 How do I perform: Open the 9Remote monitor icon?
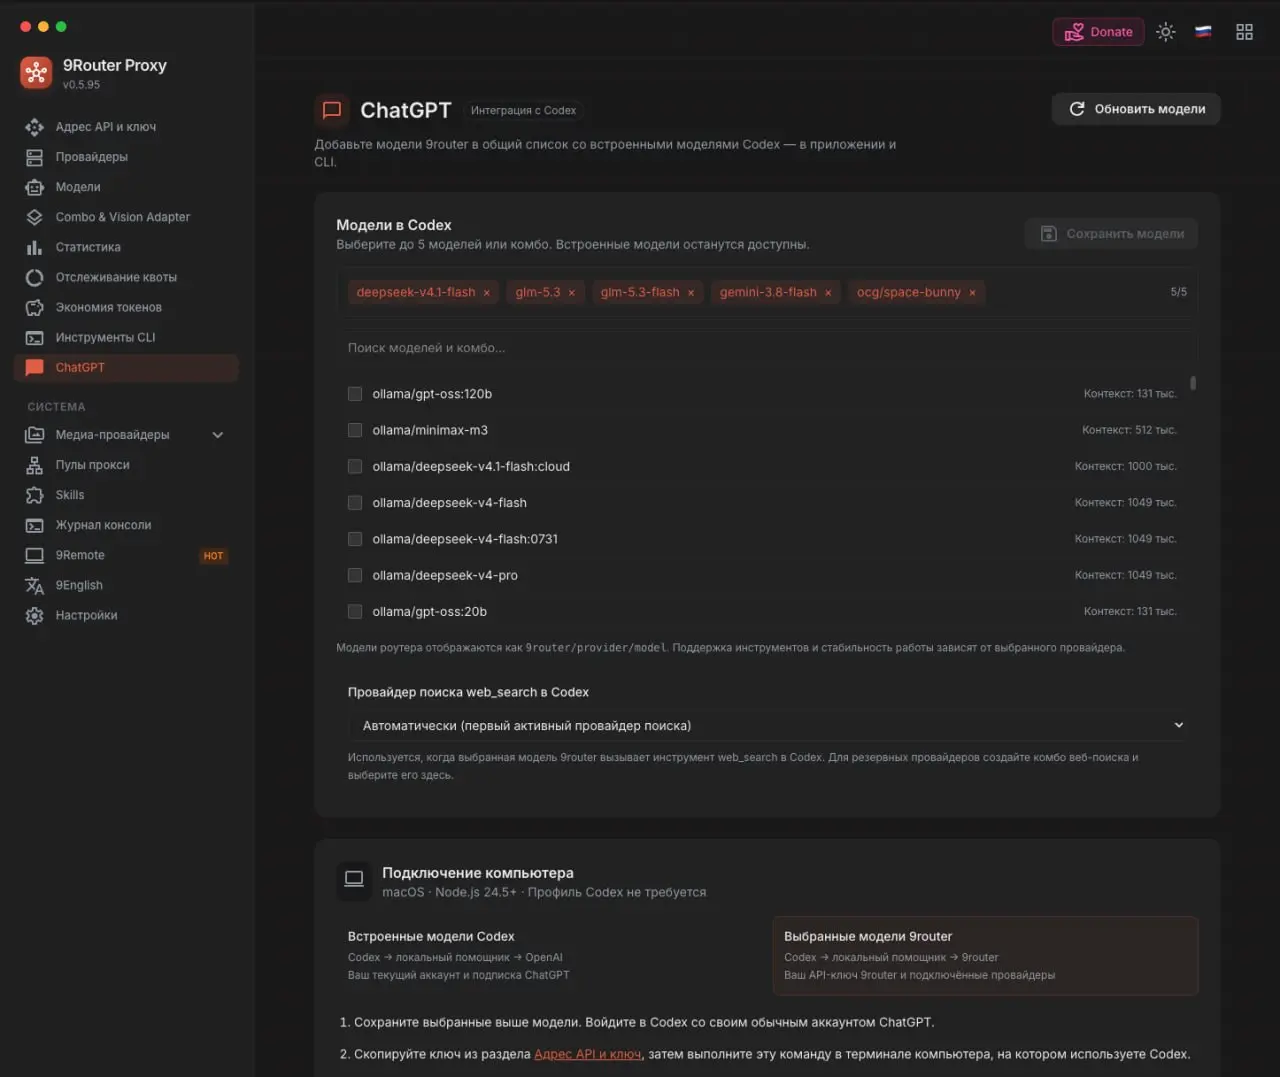pyautogui.click(x=35, y=555)
